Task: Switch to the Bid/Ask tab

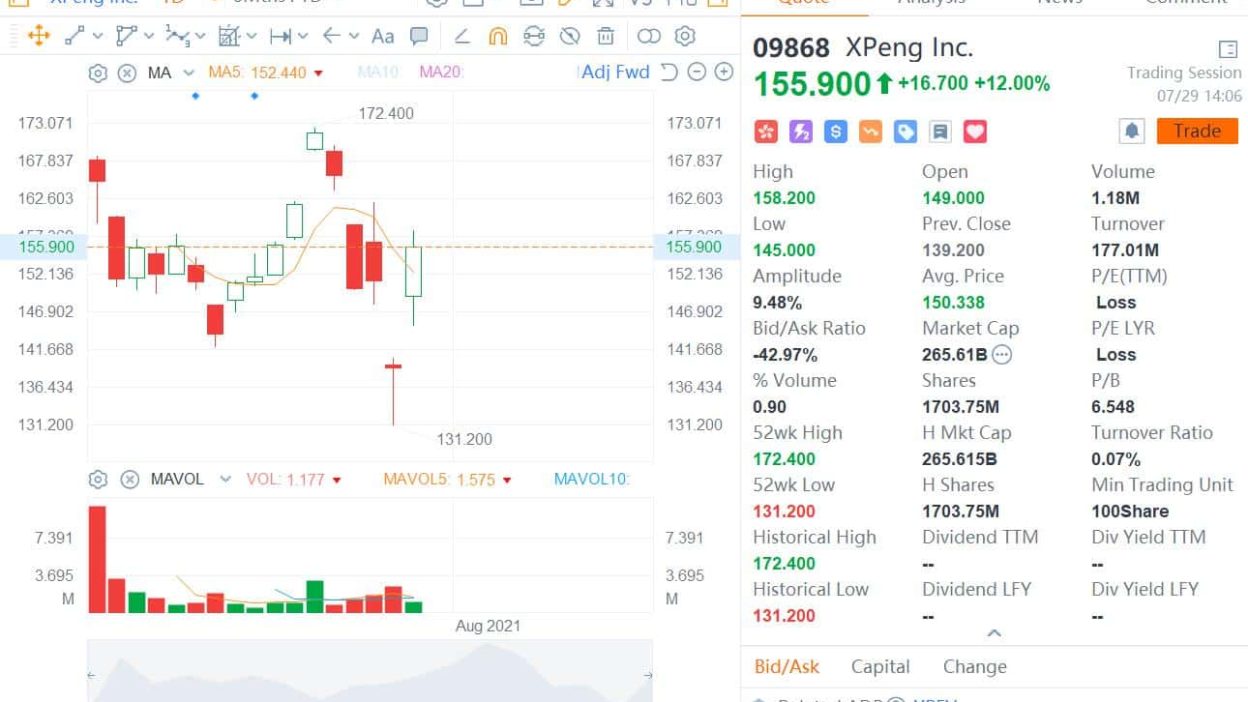Action: (786, 667)
